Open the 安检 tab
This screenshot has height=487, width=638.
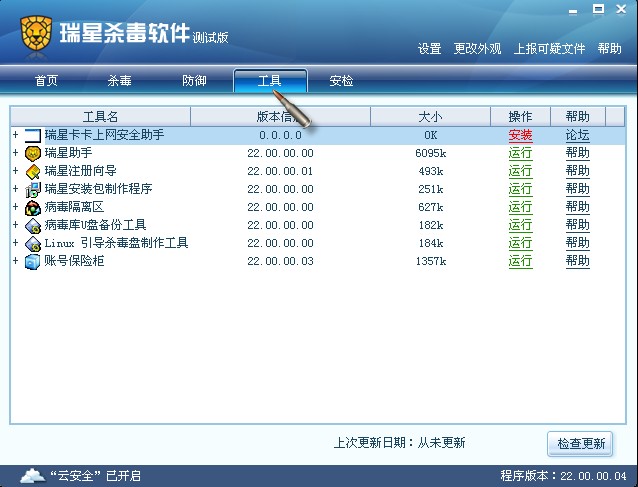coord(341,81)
